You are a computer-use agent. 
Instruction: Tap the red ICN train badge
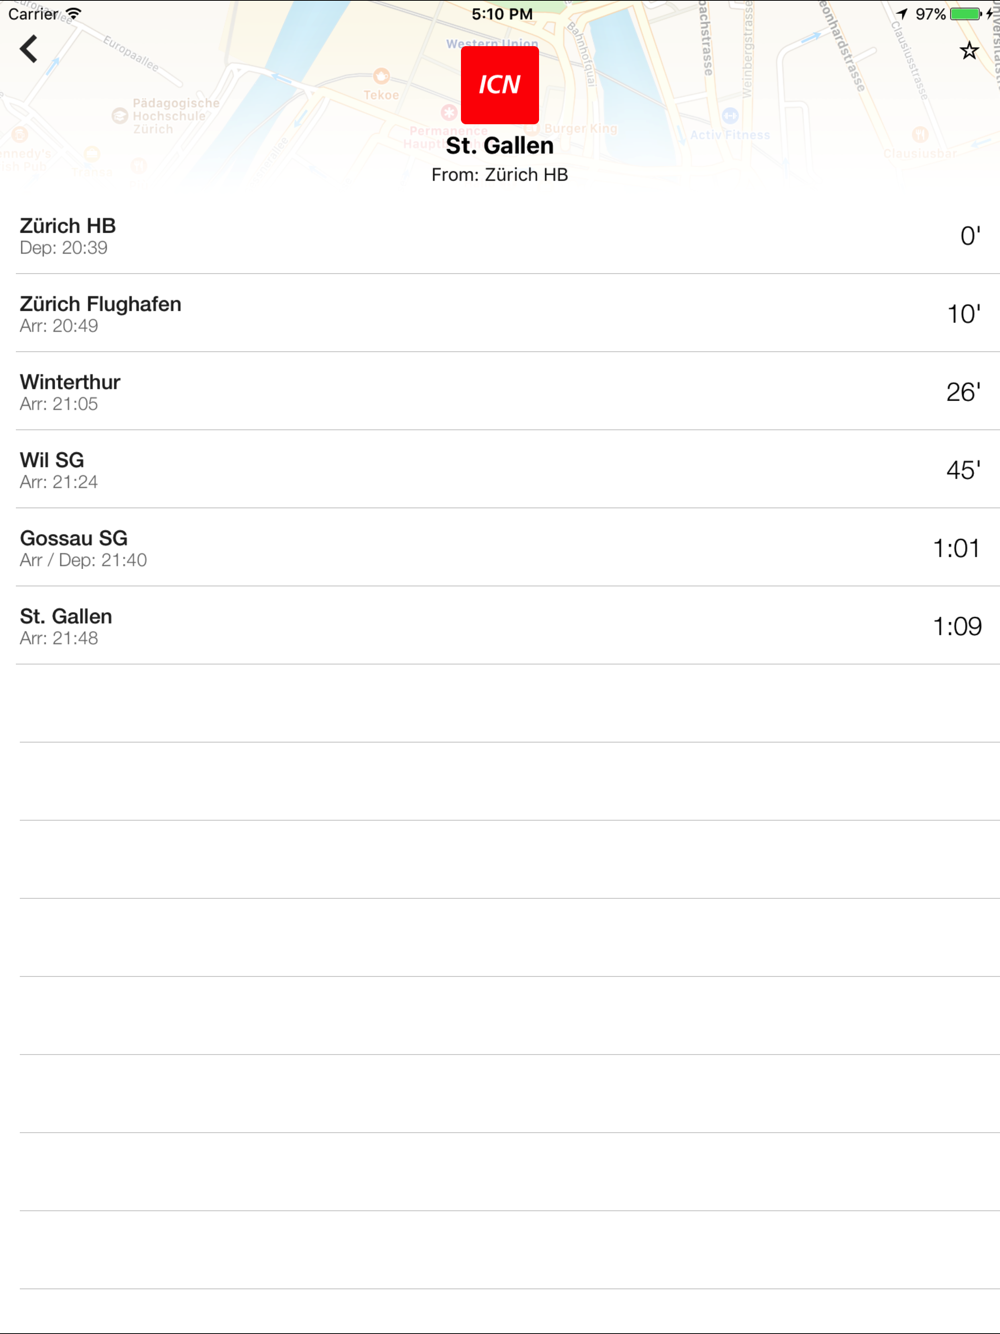(x=500, y=85)
